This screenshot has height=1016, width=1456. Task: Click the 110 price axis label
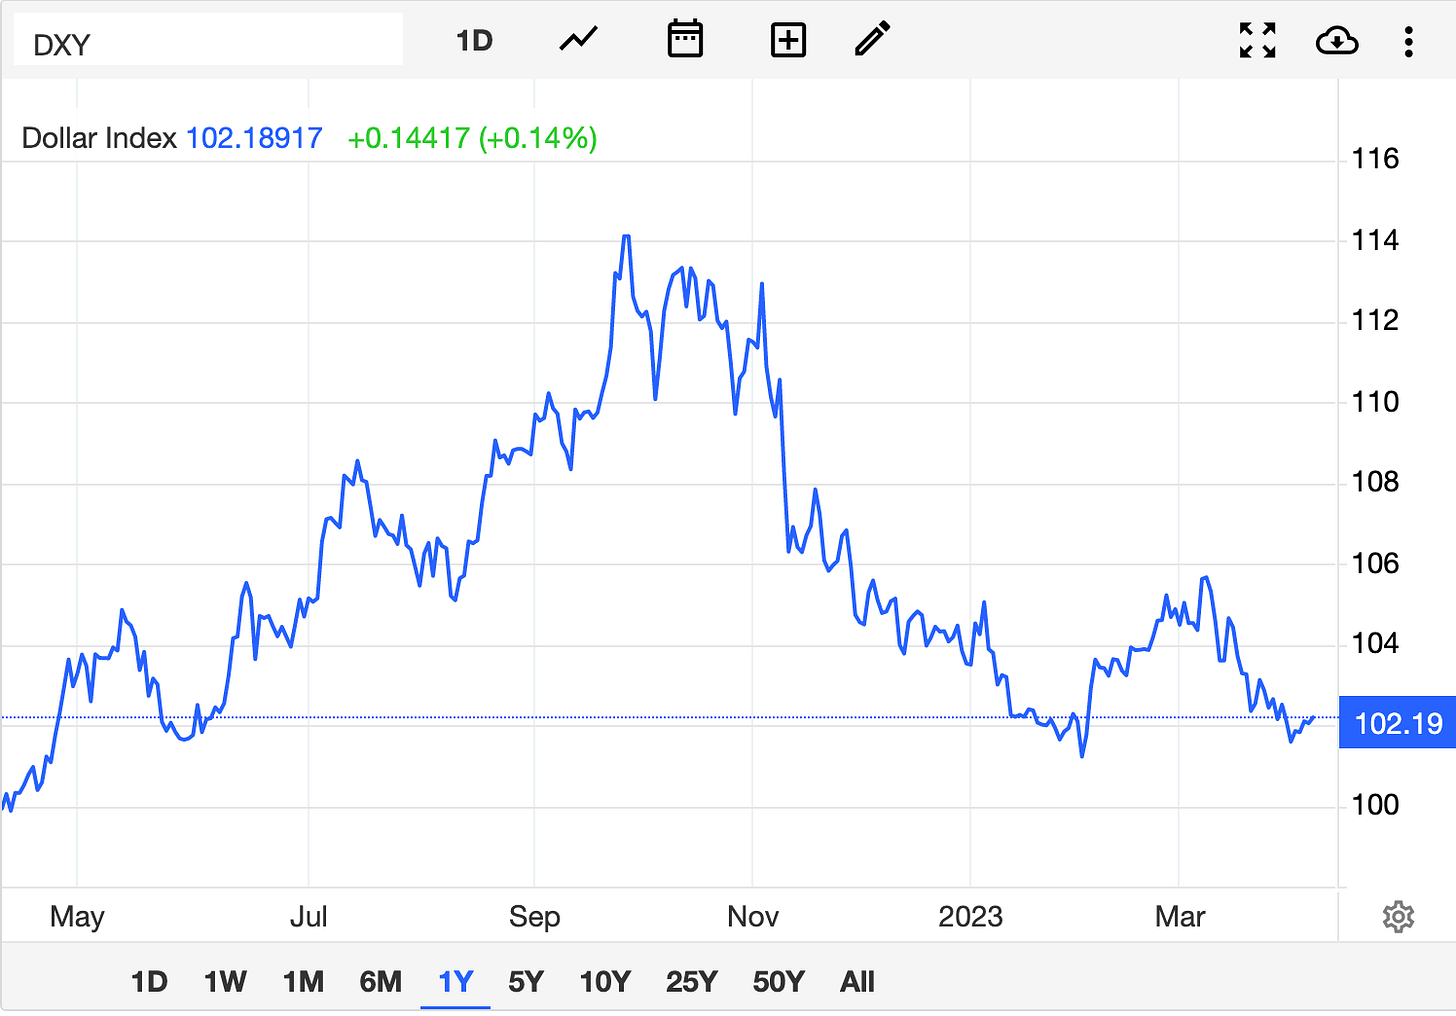[1375, 402]
